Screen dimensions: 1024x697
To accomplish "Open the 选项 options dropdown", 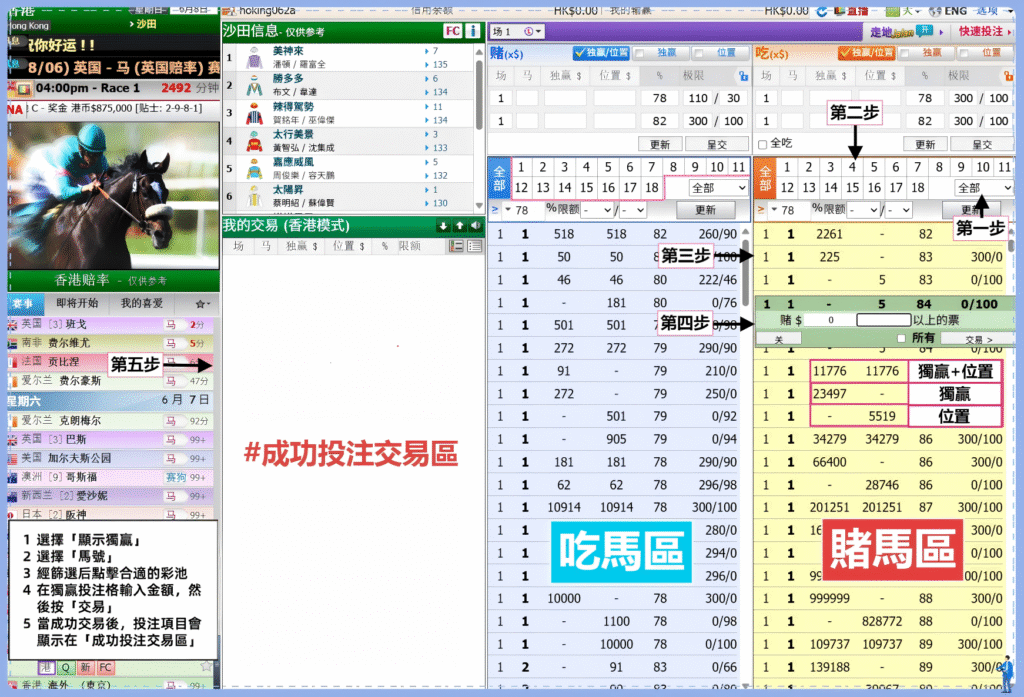I will pyautogui.click(x=995, y=11).
